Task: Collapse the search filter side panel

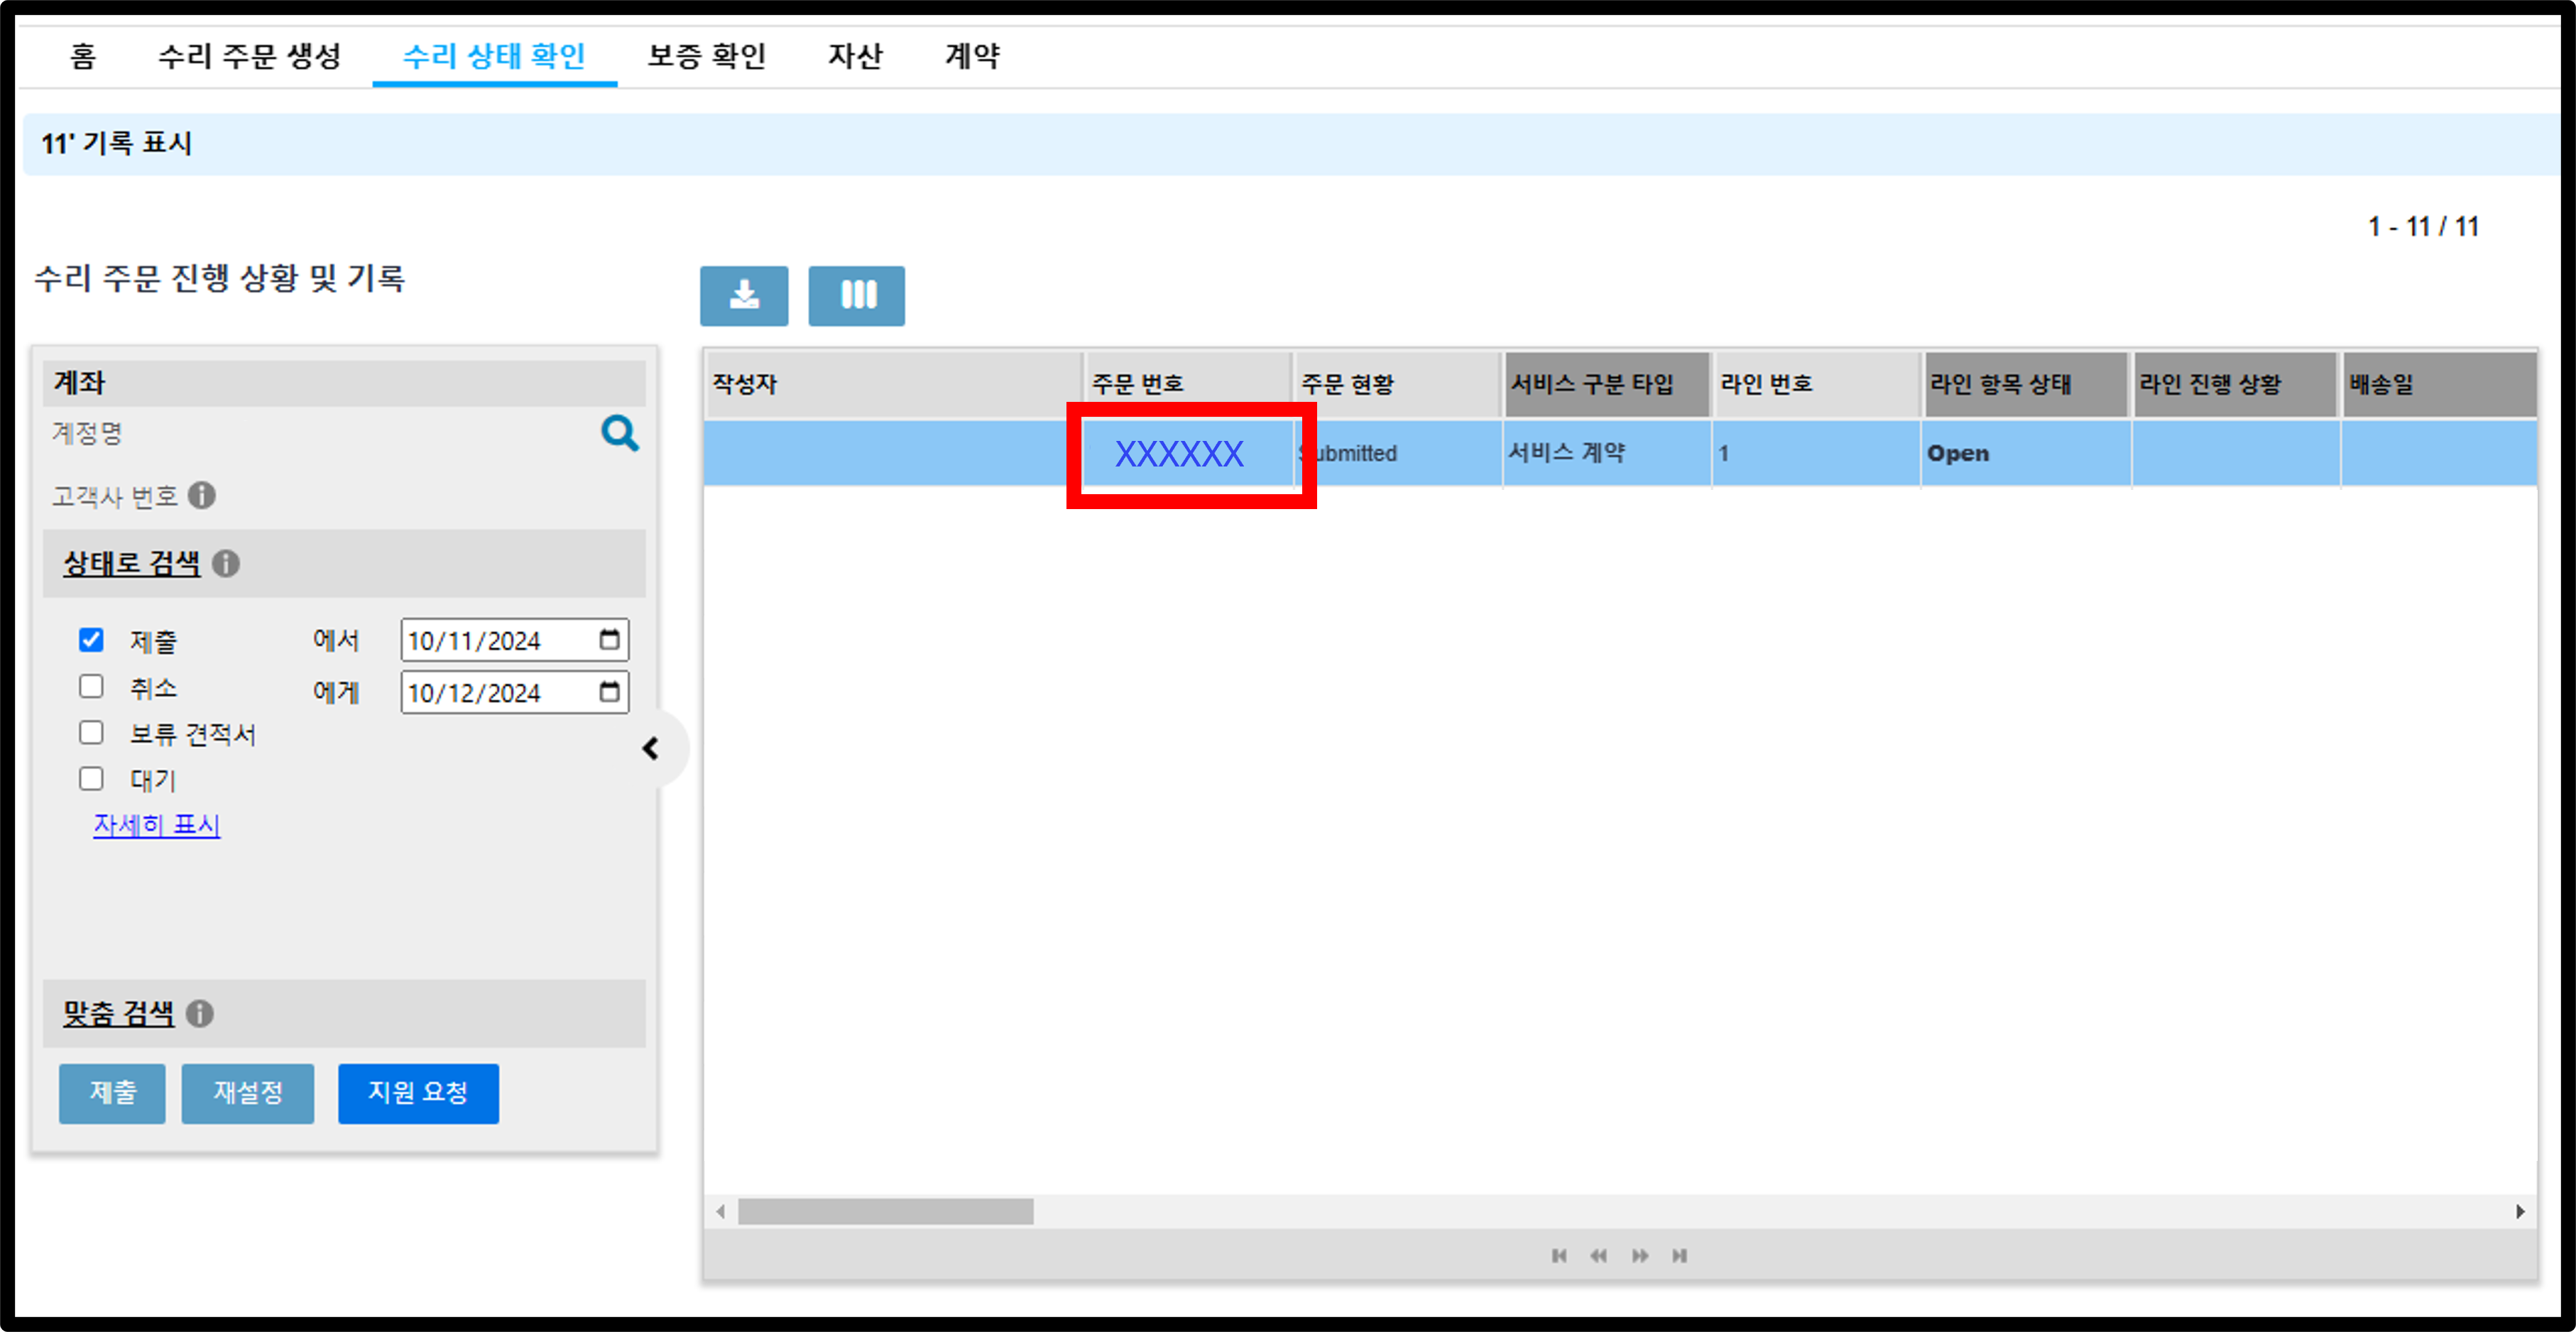Action: [651, 748]
